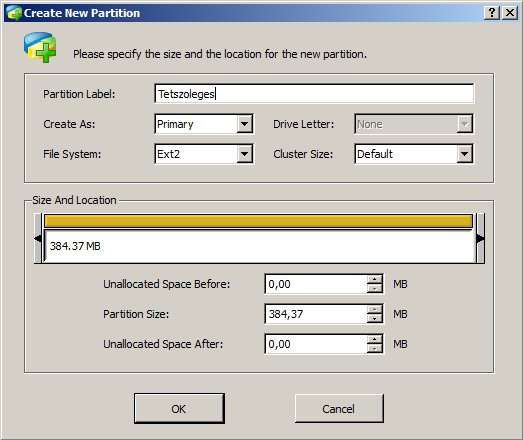Click the title bar partition icon

point(14,13)
